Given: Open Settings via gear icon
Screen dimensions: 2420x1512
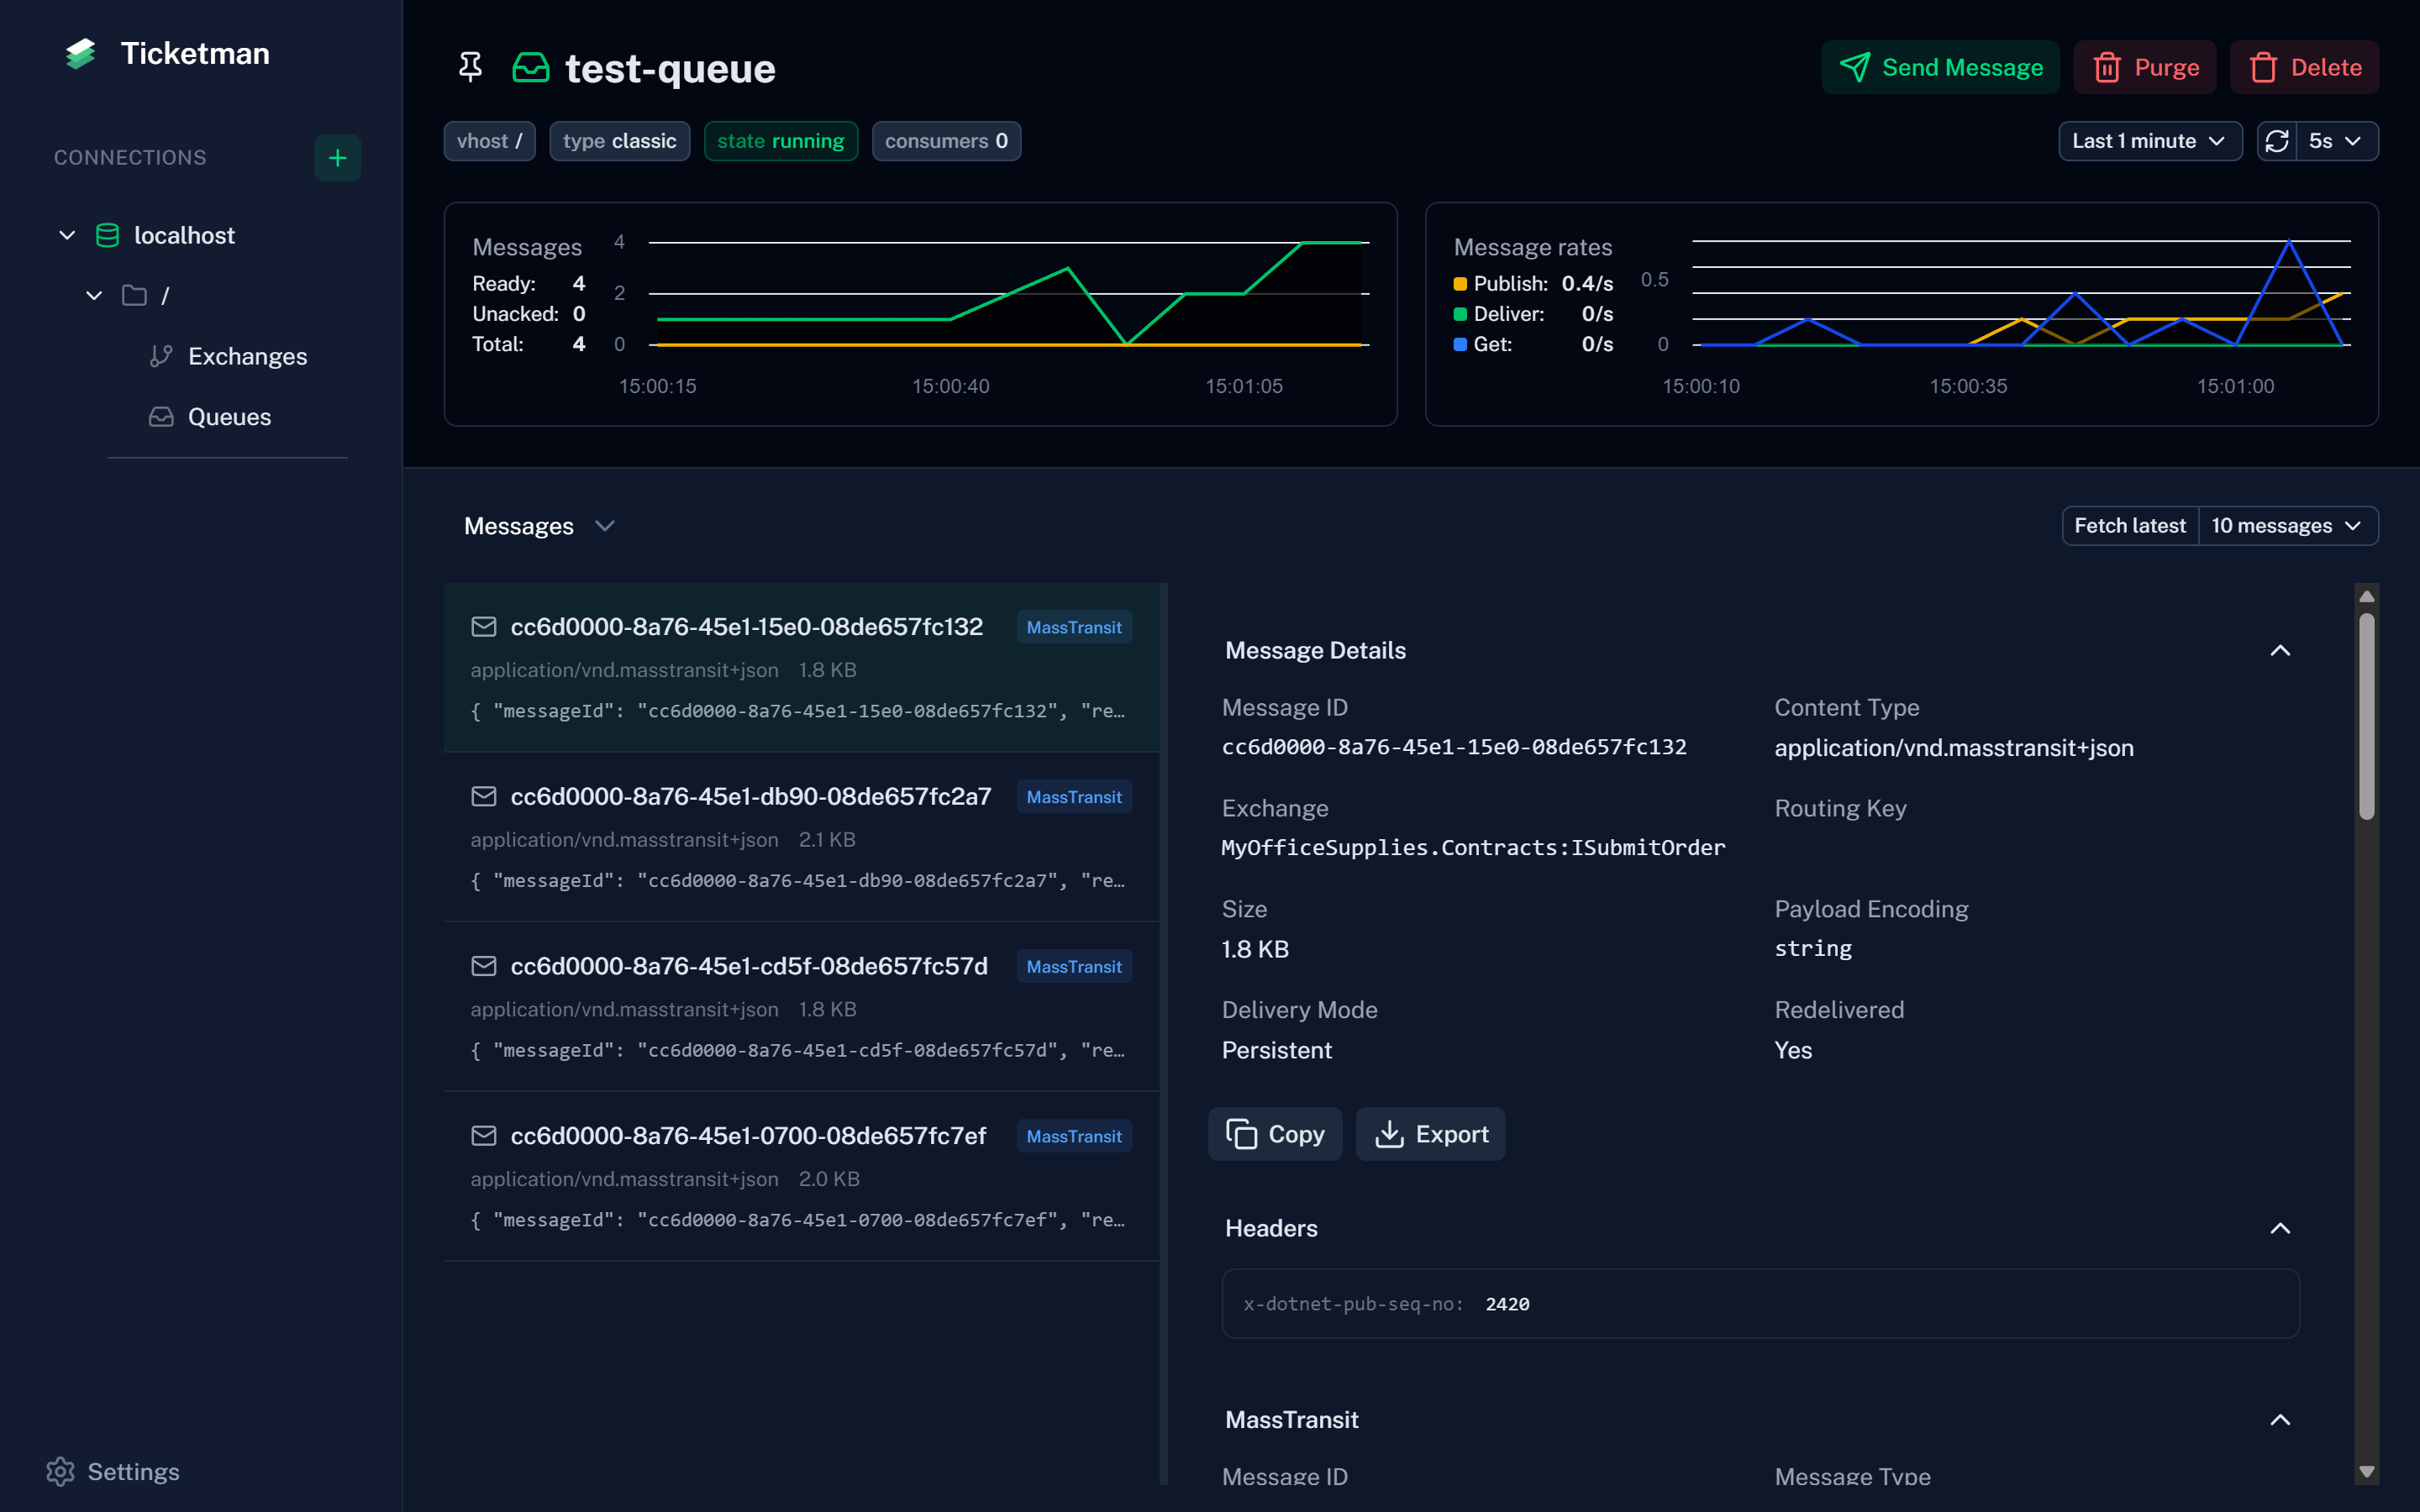Looking at the screenshot, I should click(61, 1471).
